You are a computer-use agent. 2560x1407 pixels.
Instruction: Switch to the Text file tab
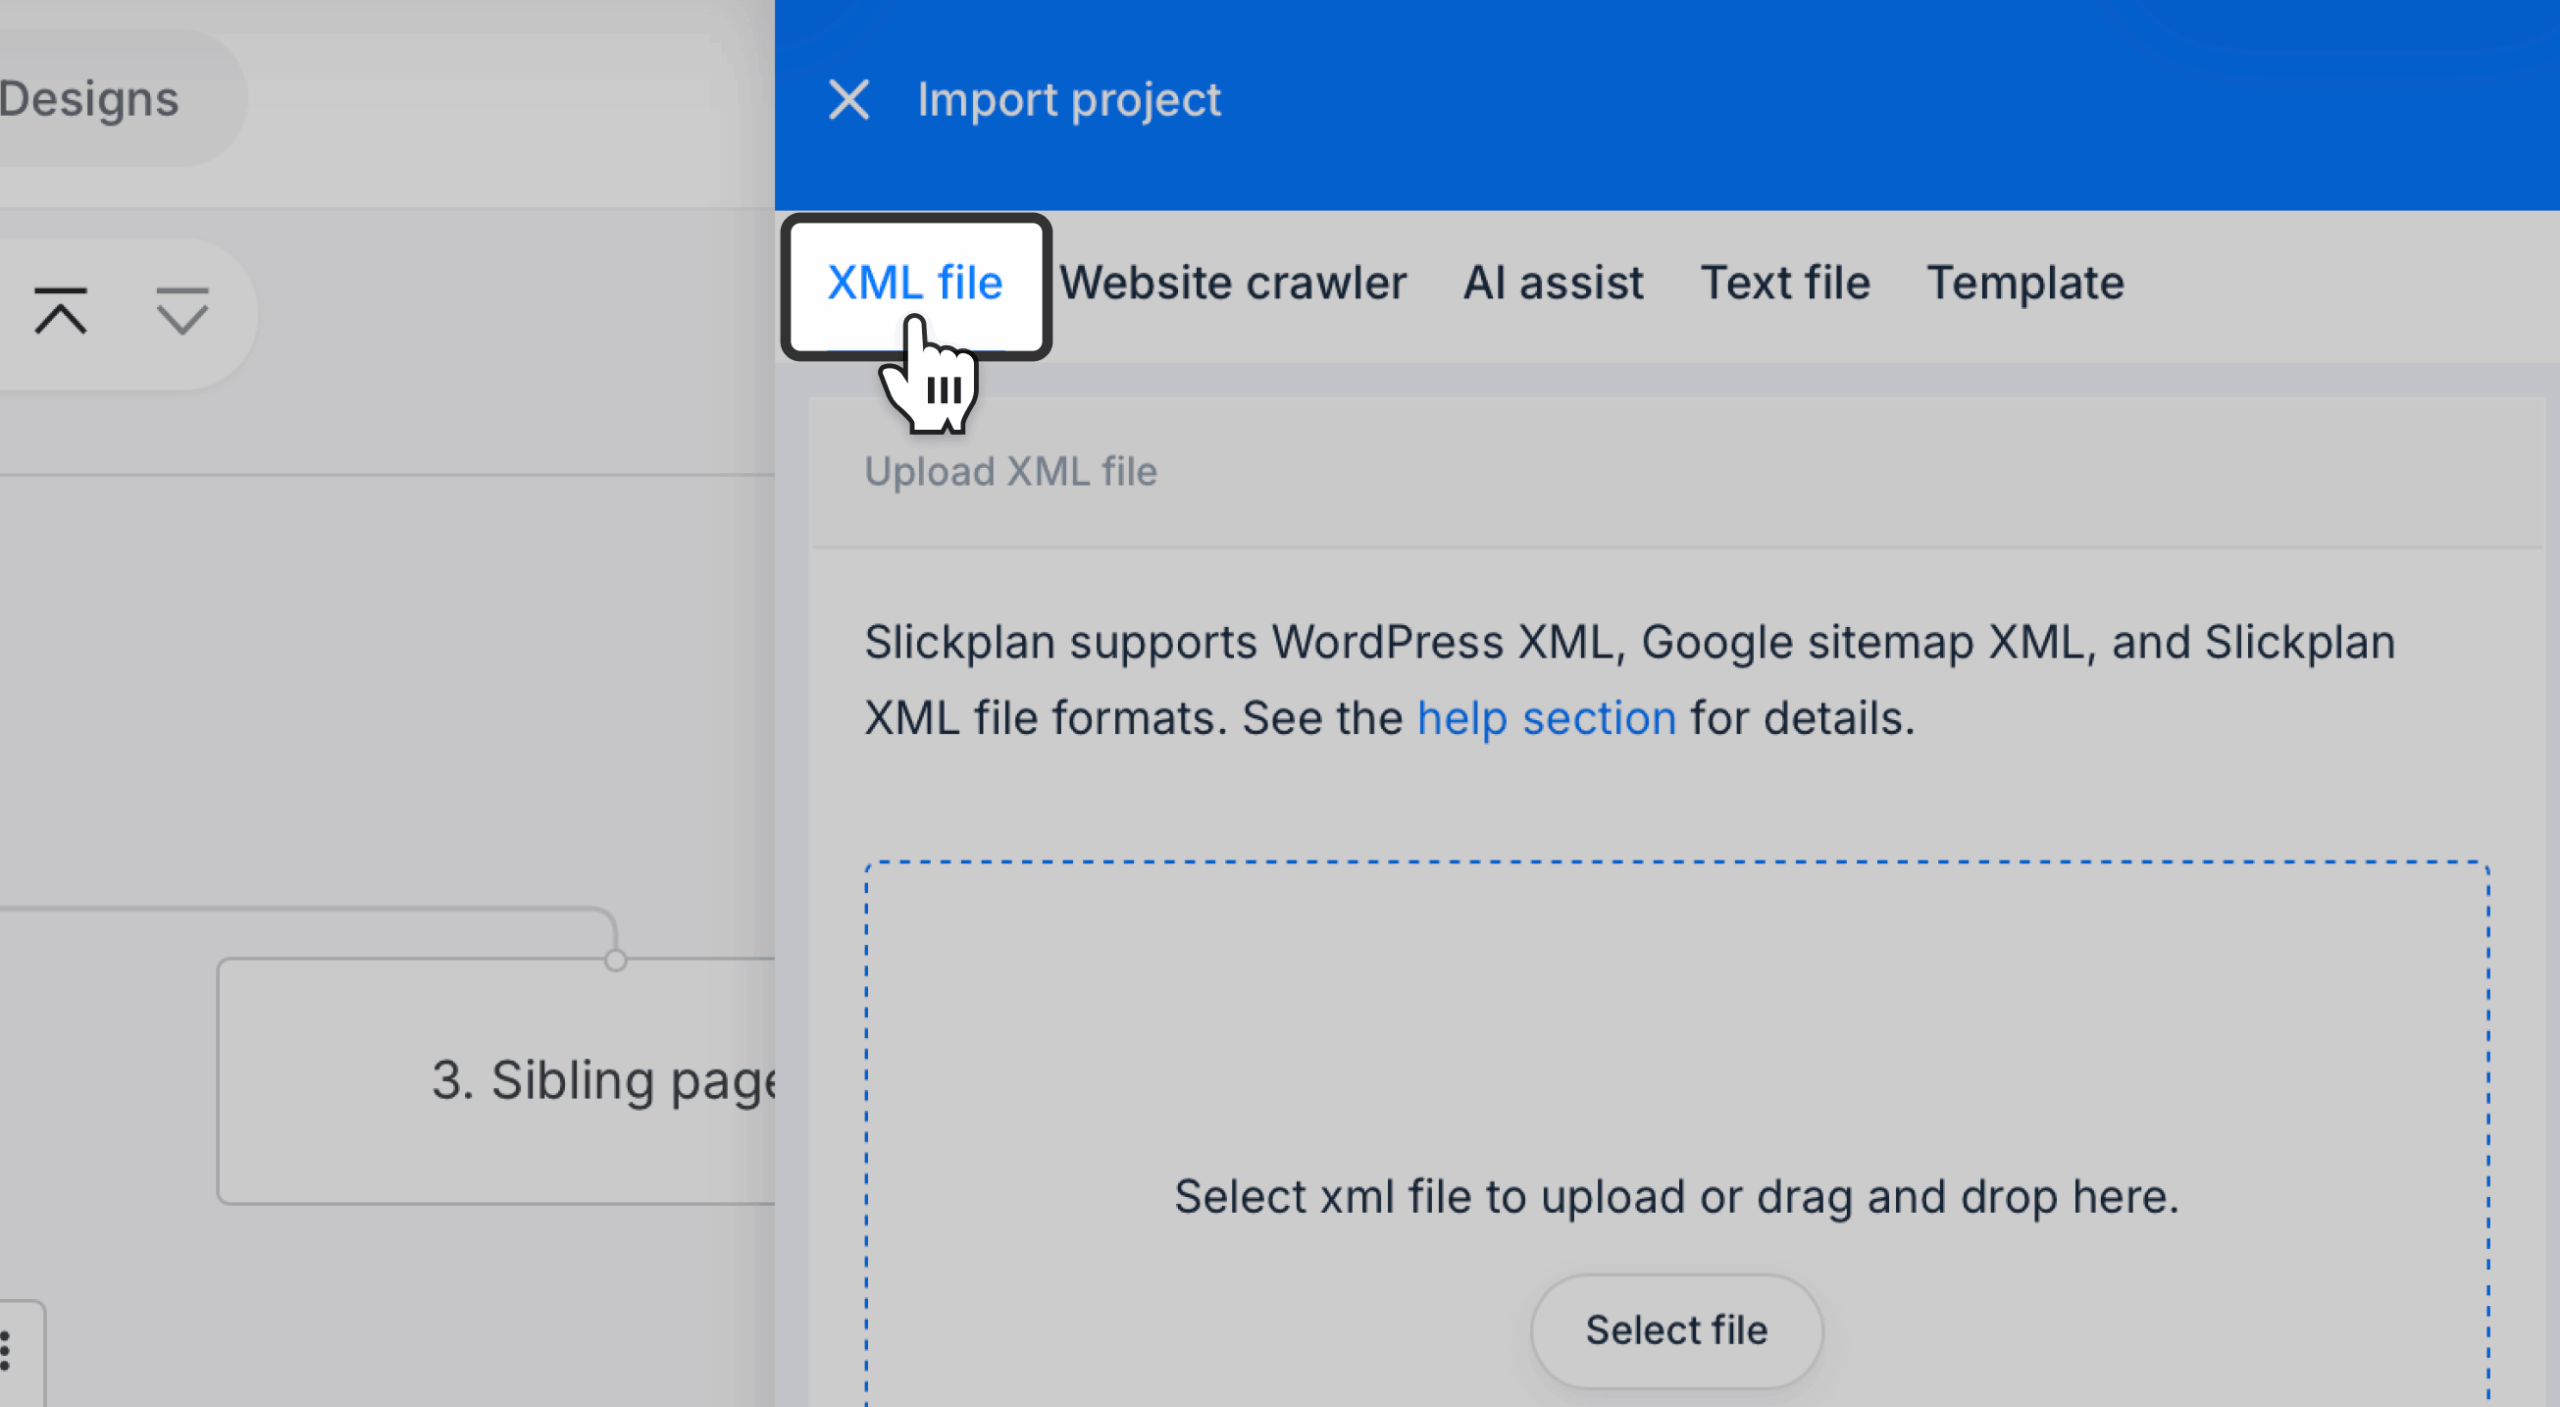1785,284
